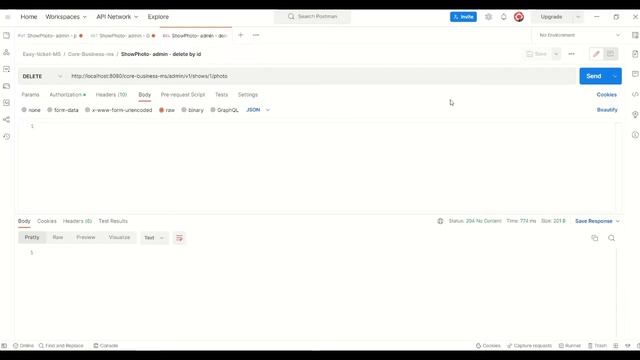The width and height of the screenshot is (640, 360).
Task: Open the JSON format dropdown
Action: (x=258, y=110)
